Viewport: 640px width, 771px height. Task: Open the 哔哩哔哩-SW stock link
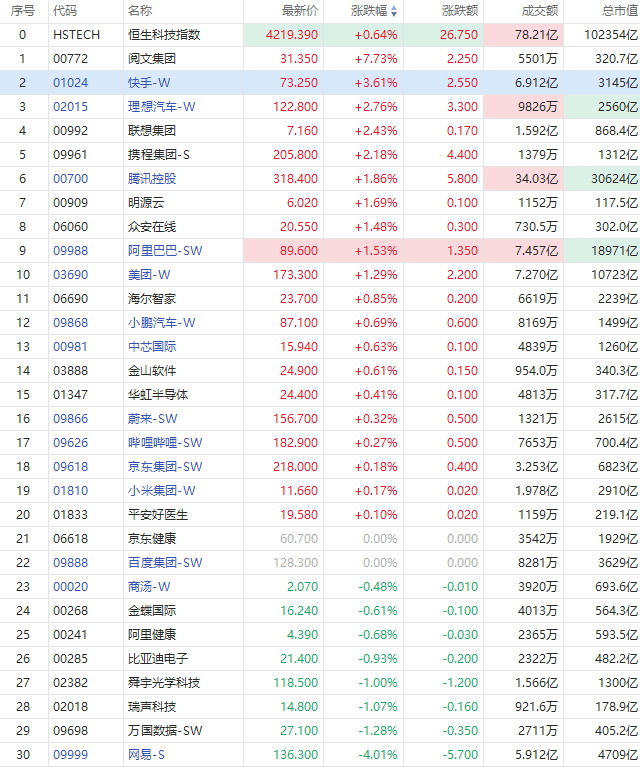pos(165,443)
